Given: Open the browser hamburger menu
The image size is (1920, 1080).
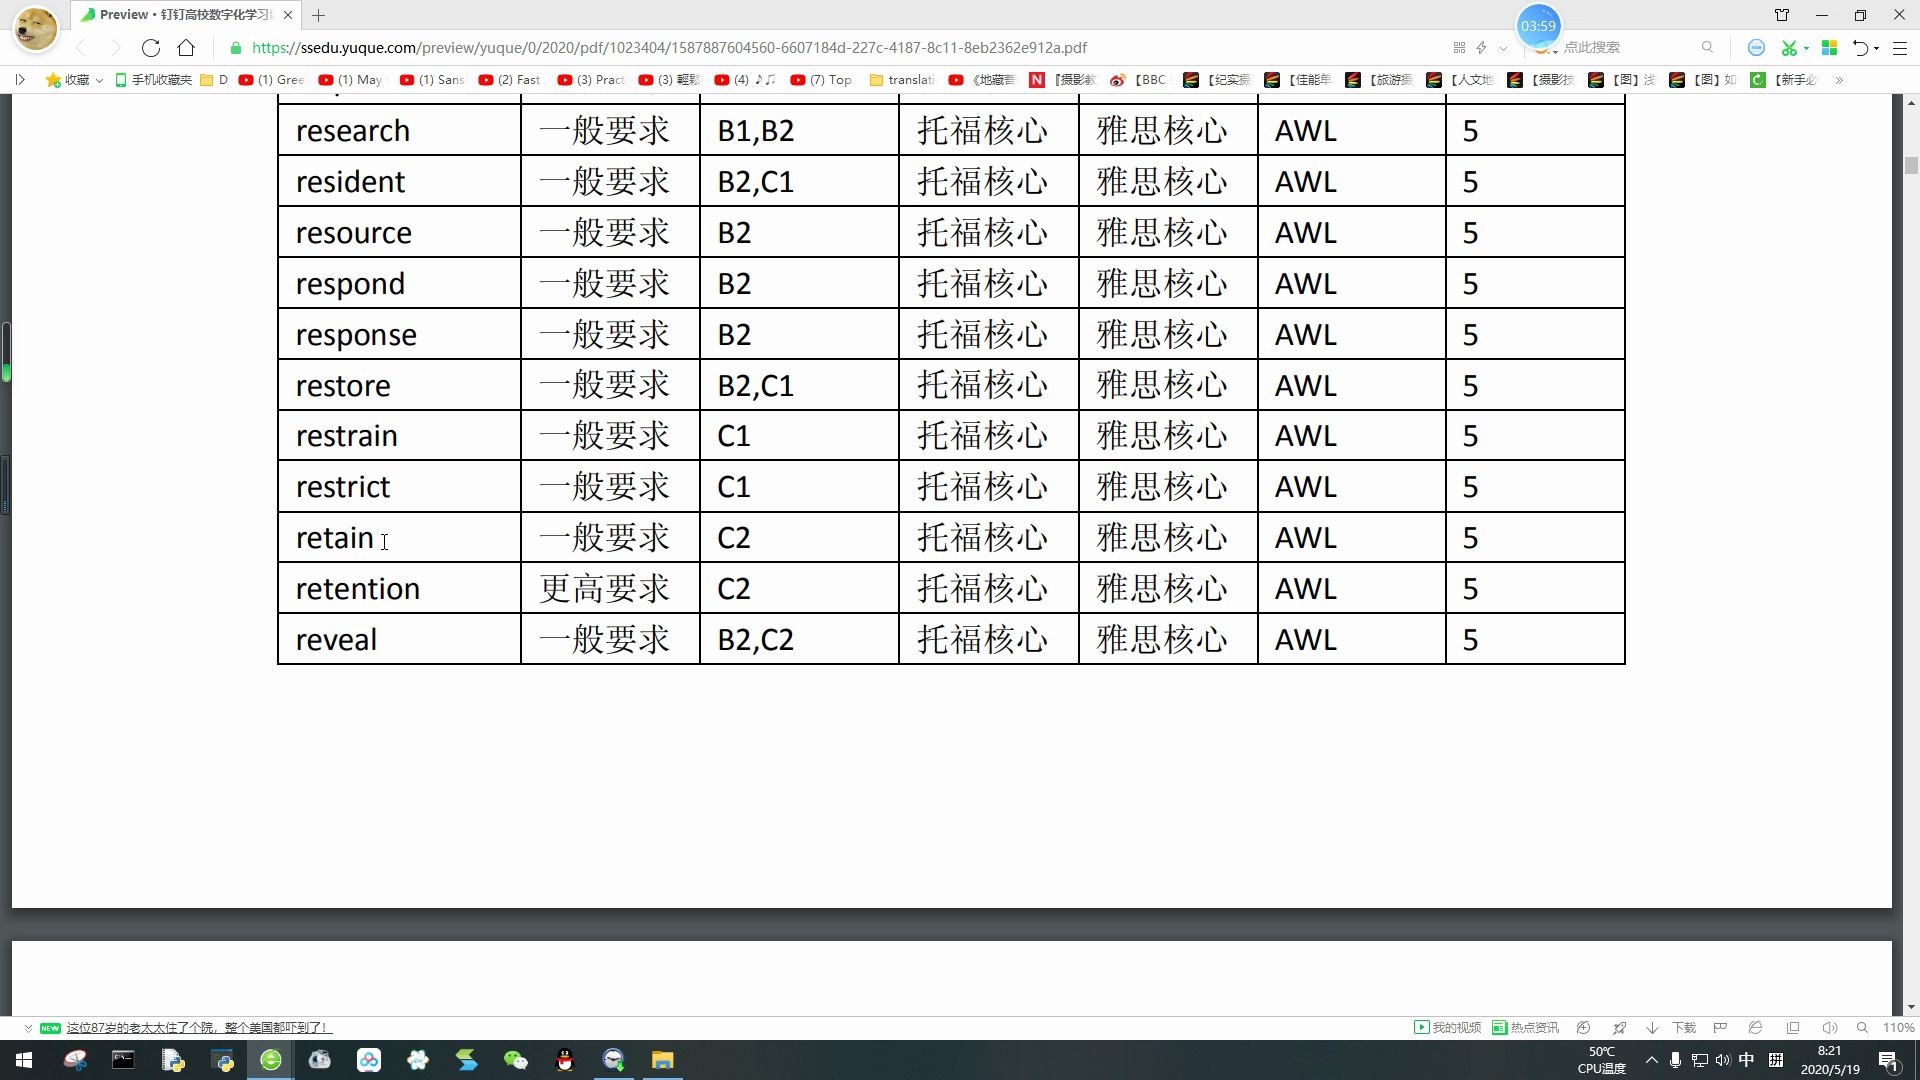Looking at the screenshot, I should pos(1900,47).
